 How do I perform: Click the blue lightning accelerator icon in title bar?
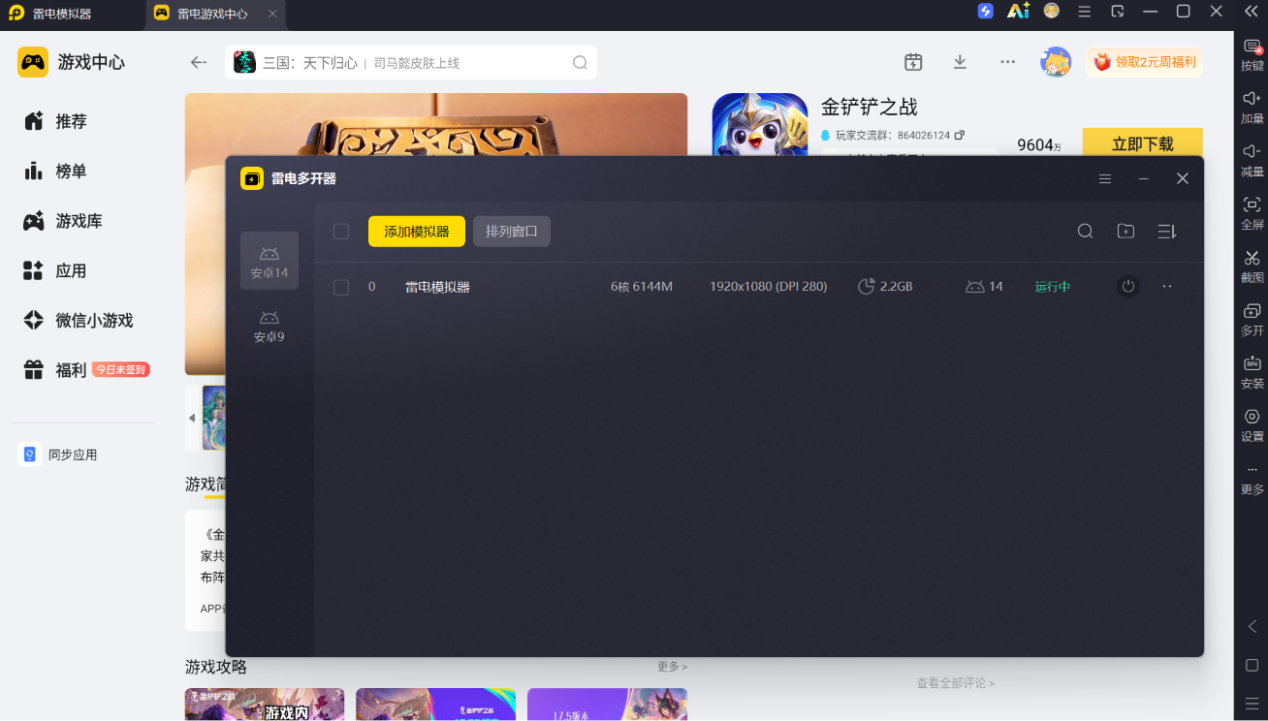[x=986, y=11]
